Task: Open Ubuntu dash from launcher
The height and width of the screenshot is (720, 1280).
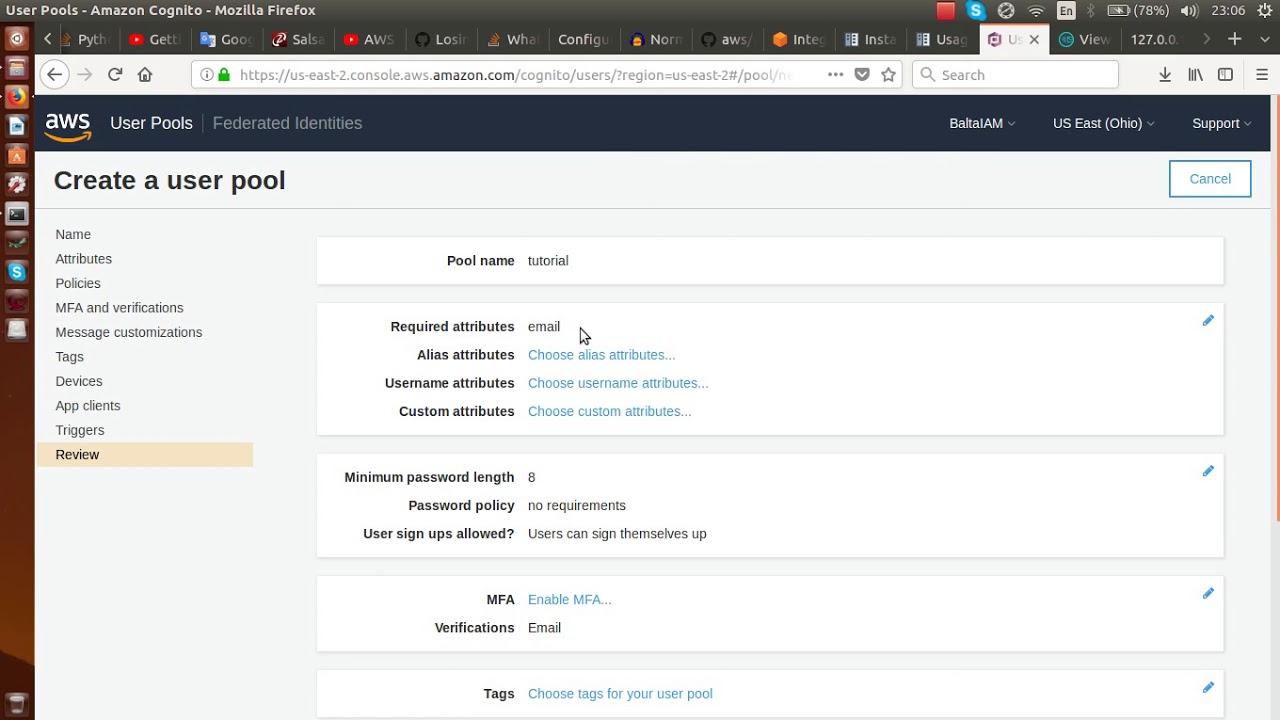Action: point(16,39)
